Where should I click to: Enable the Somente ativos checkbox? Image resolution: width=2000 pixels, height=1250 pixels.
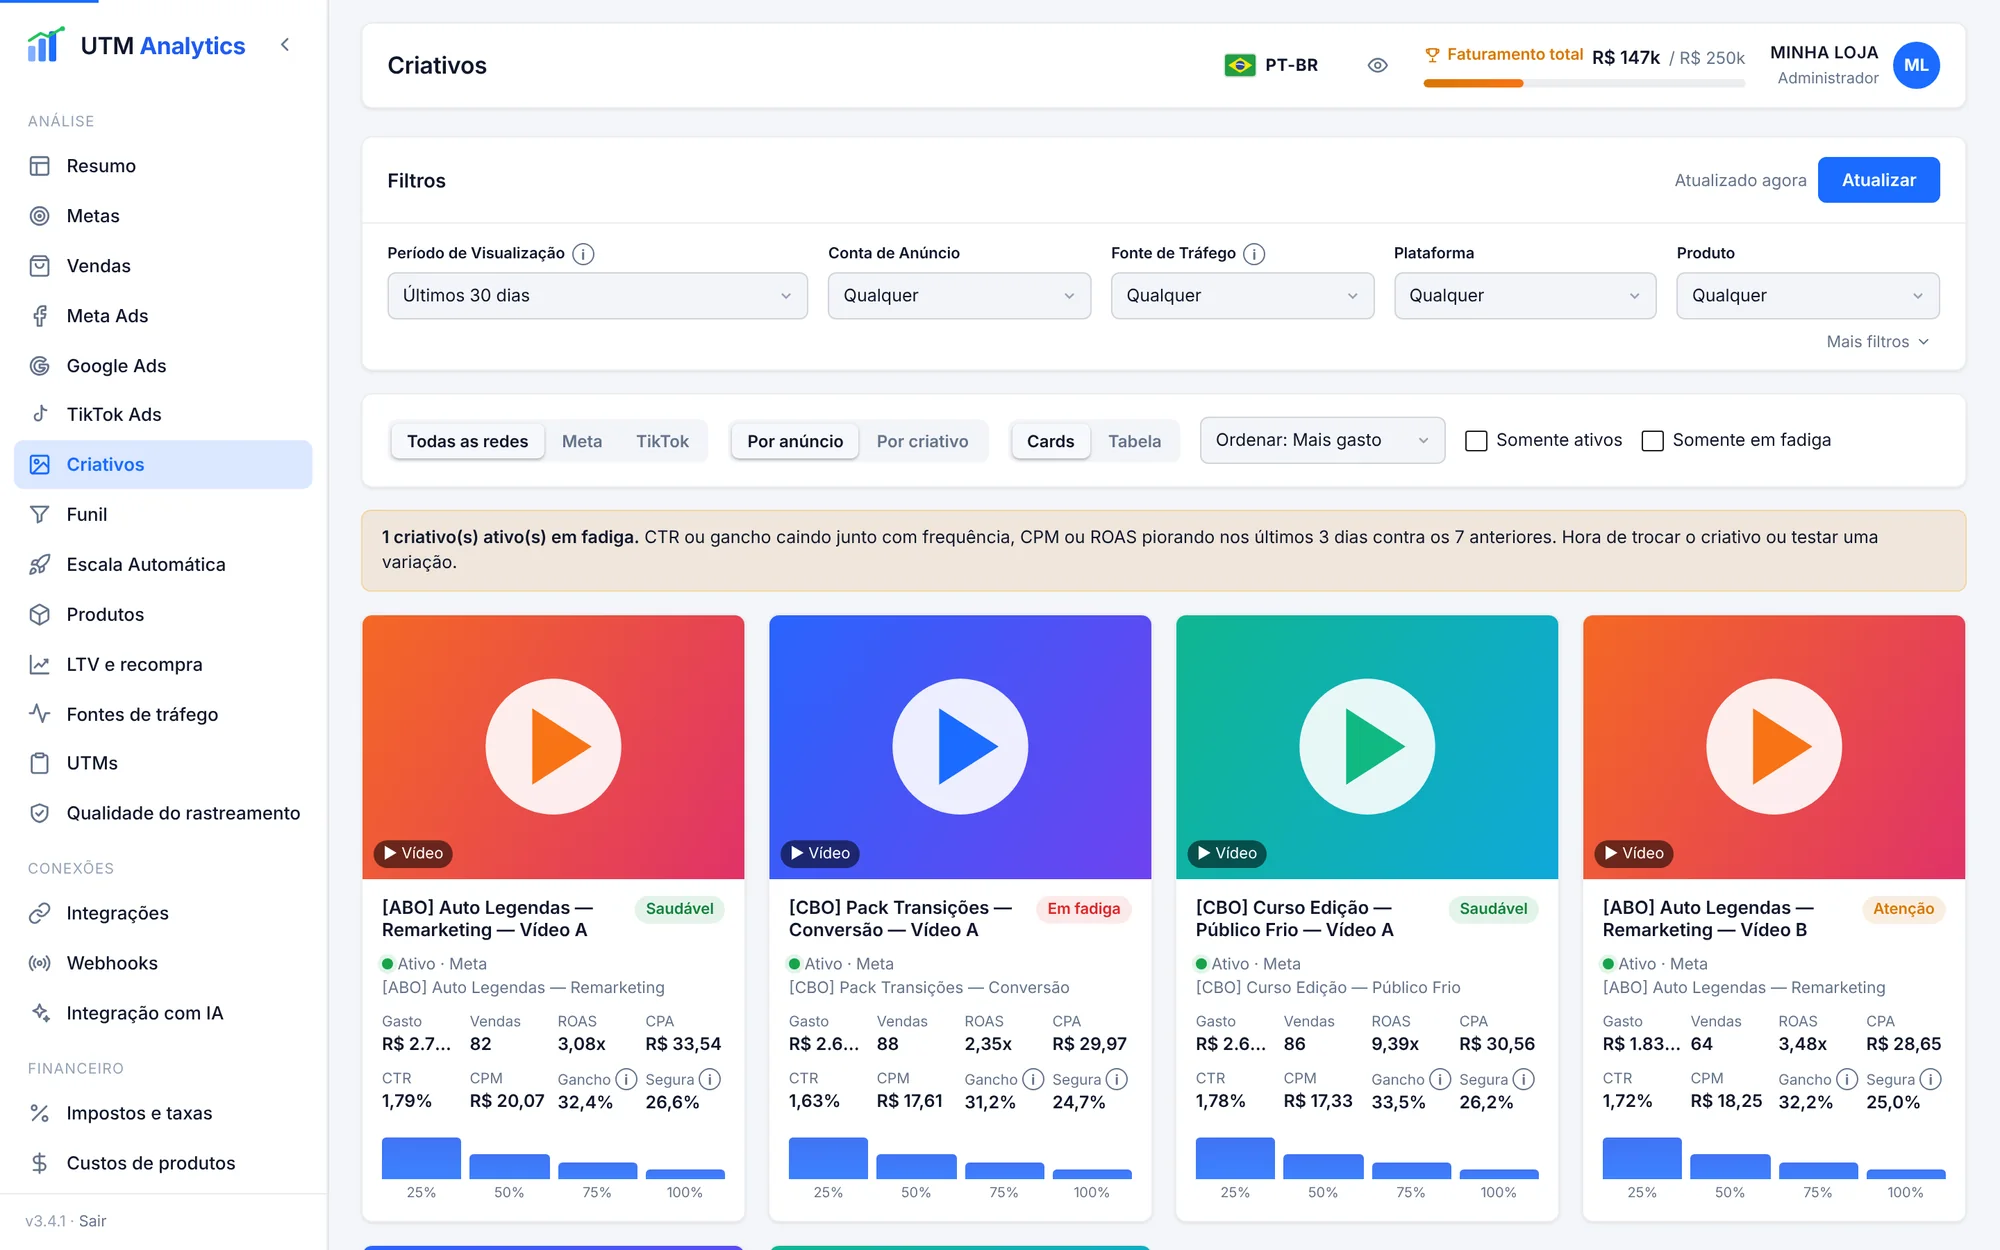coord(1476,441)
